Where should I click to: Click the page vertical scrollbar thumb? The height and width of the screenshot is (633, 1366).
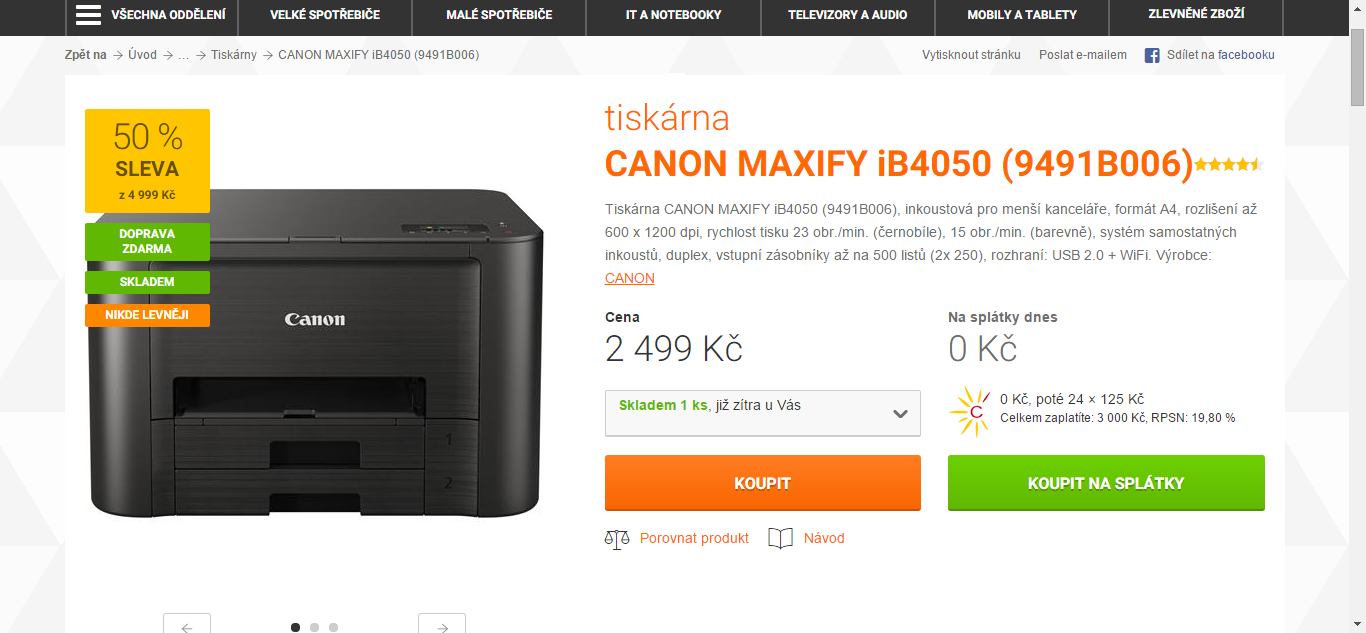click(1358, 65)
